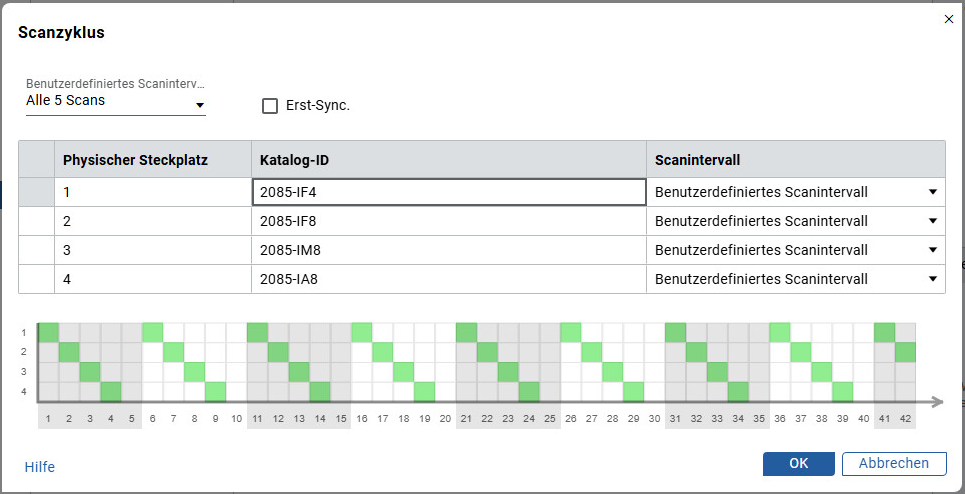Viewport: 965px width, 494px height.
Task: Select Physischer Steckplatz cell 4
Action: tap(153, 279)
